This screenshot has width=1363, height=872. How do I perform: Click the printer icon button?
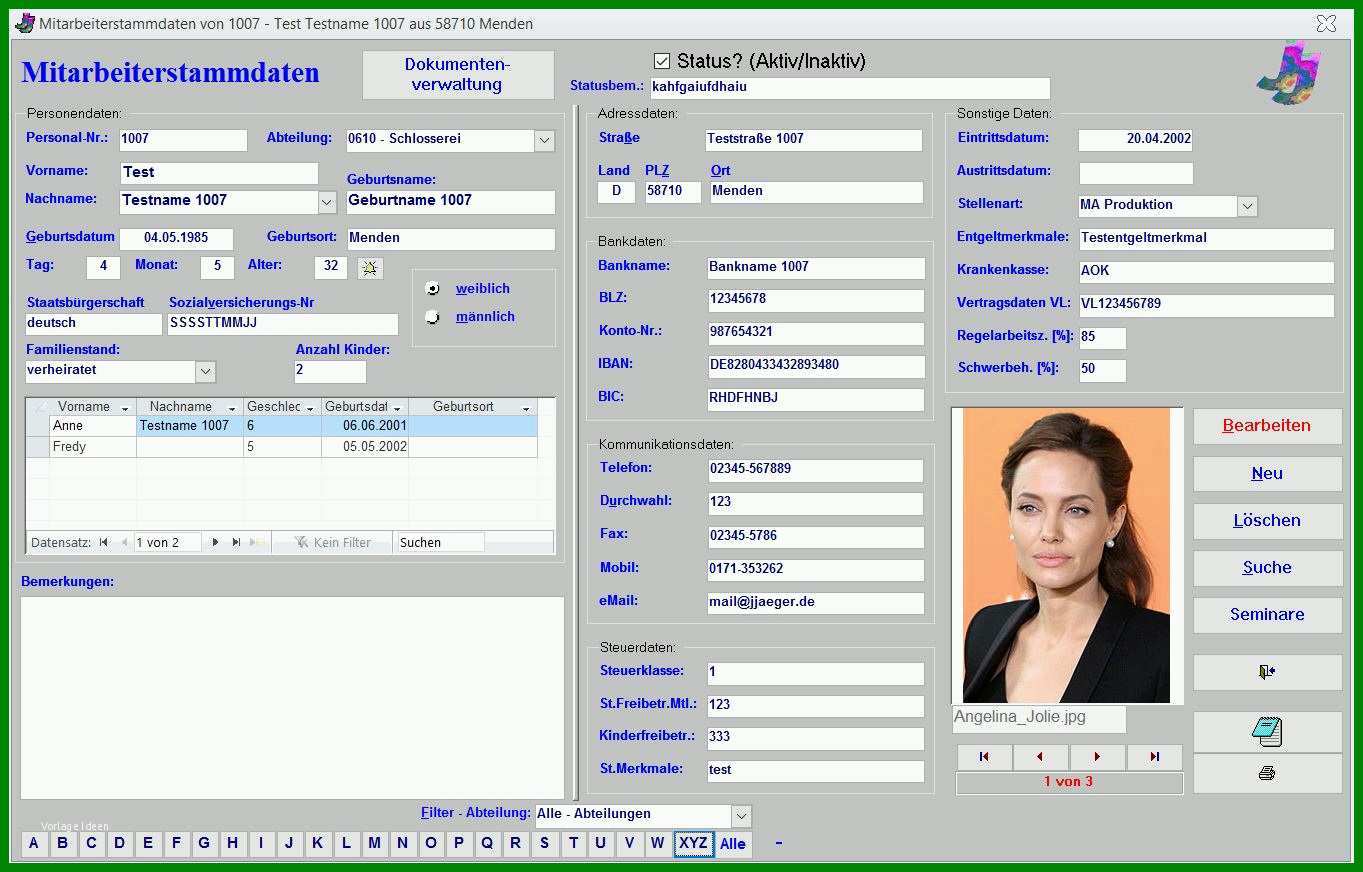point(1267,773)
